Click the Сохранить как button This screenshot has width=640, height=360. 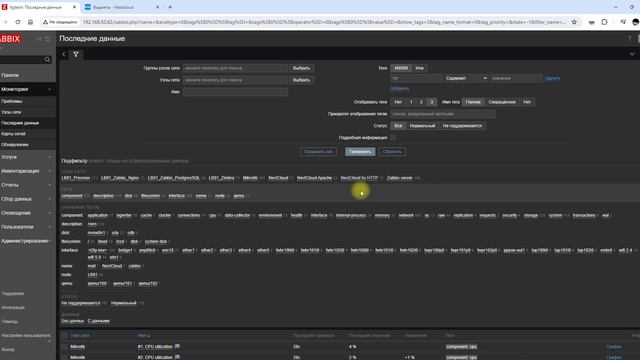[x=318, y=151]
